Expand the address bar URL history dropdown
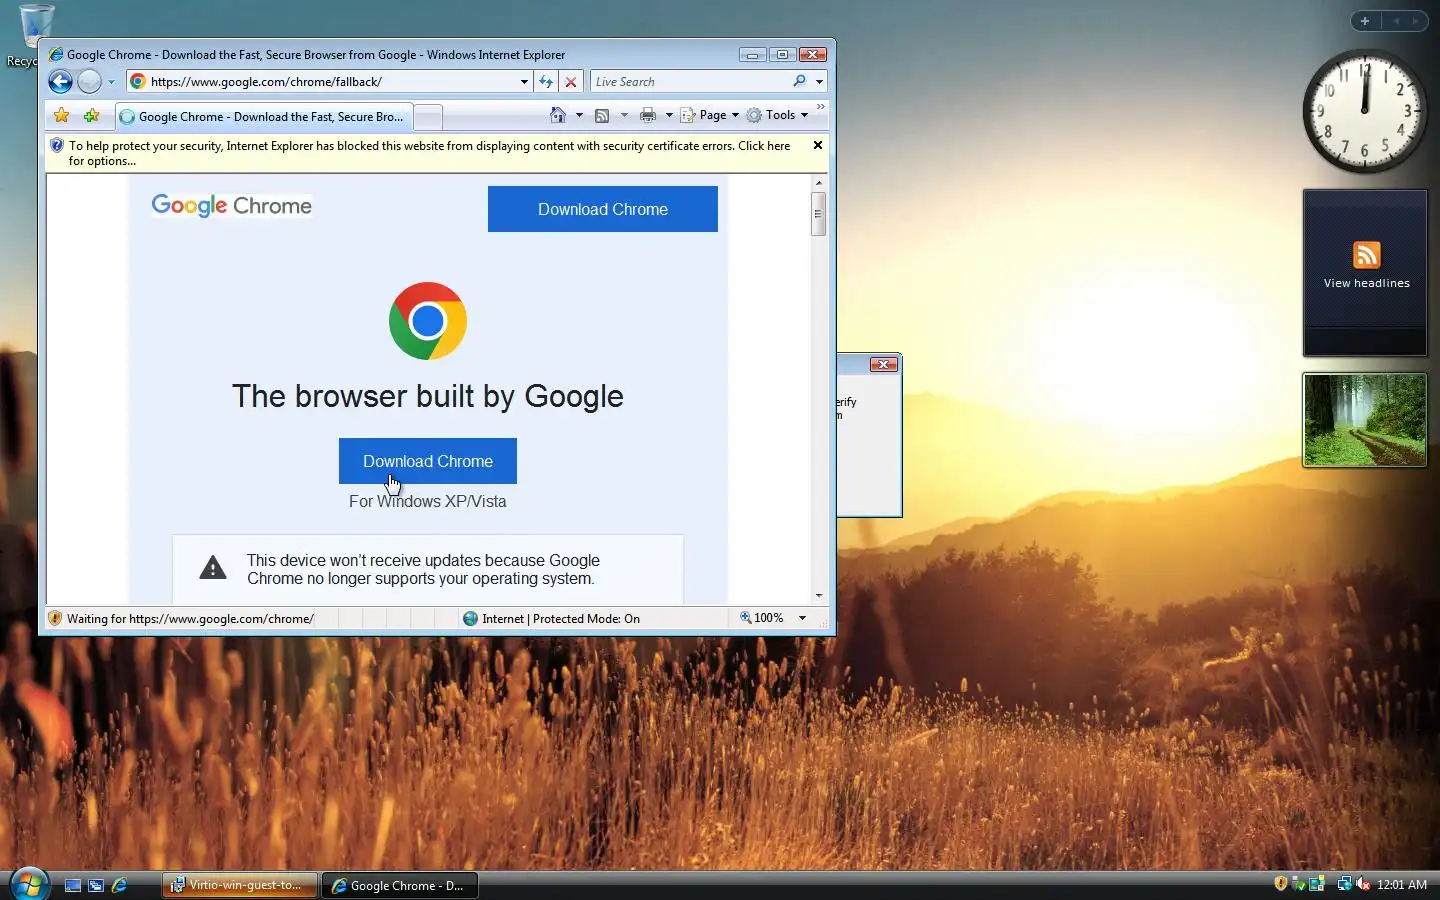 click(524, 82)
